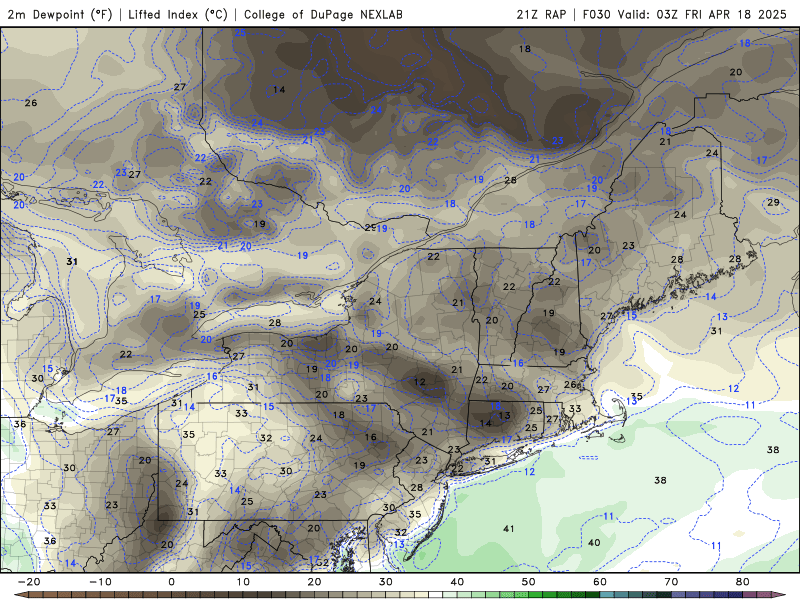The height and width of the screenshot is (600, 800).
Task: Click the 80 label on the color scale
Action: click(743, 582)
